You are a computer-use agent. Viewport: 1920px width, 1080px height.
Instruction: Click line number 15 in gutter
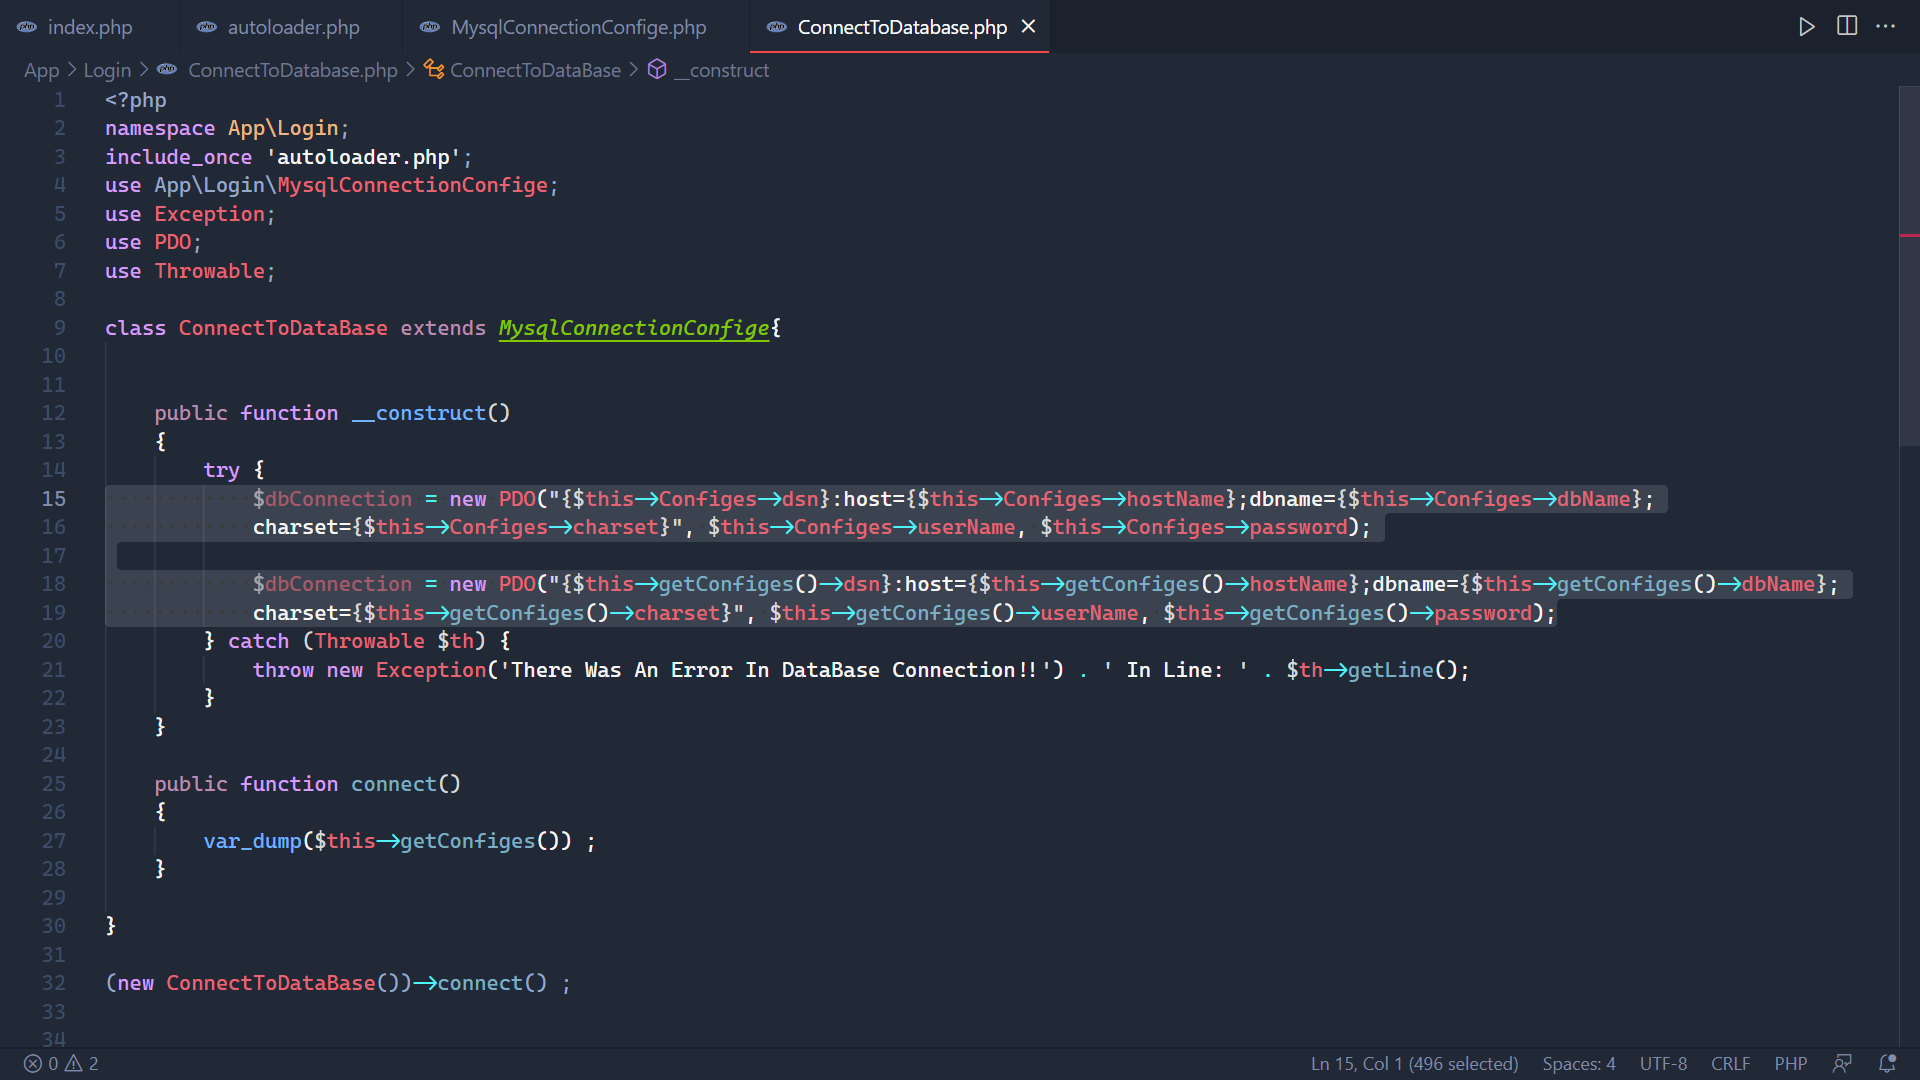pos(53,499)
